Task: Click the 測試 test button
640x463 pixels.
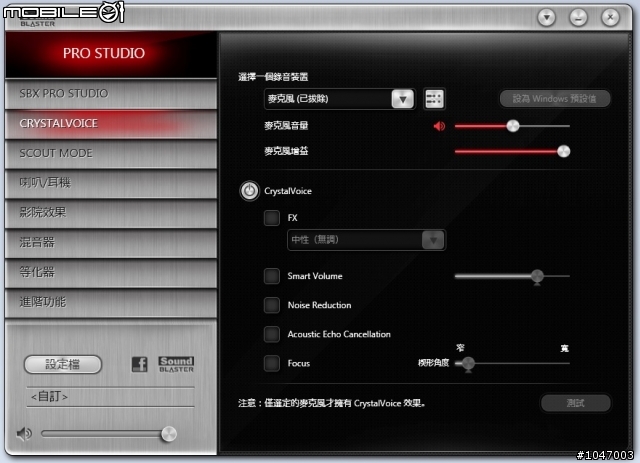Action: pos(576,403)
